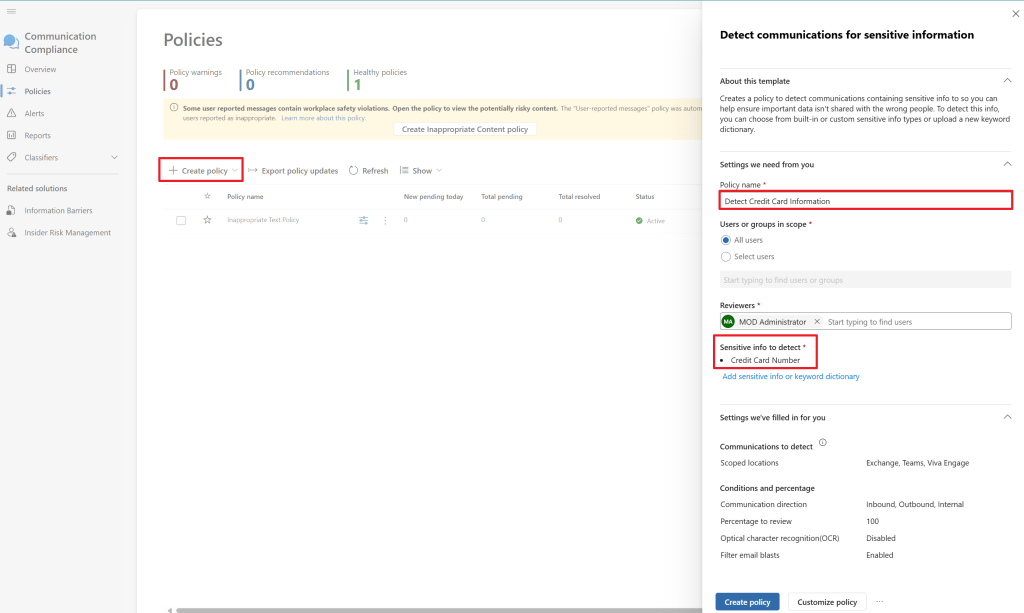Click the blue Create policy button
Image resolution: width=1024 pixels, height=613 pixels.
(747, 602)
